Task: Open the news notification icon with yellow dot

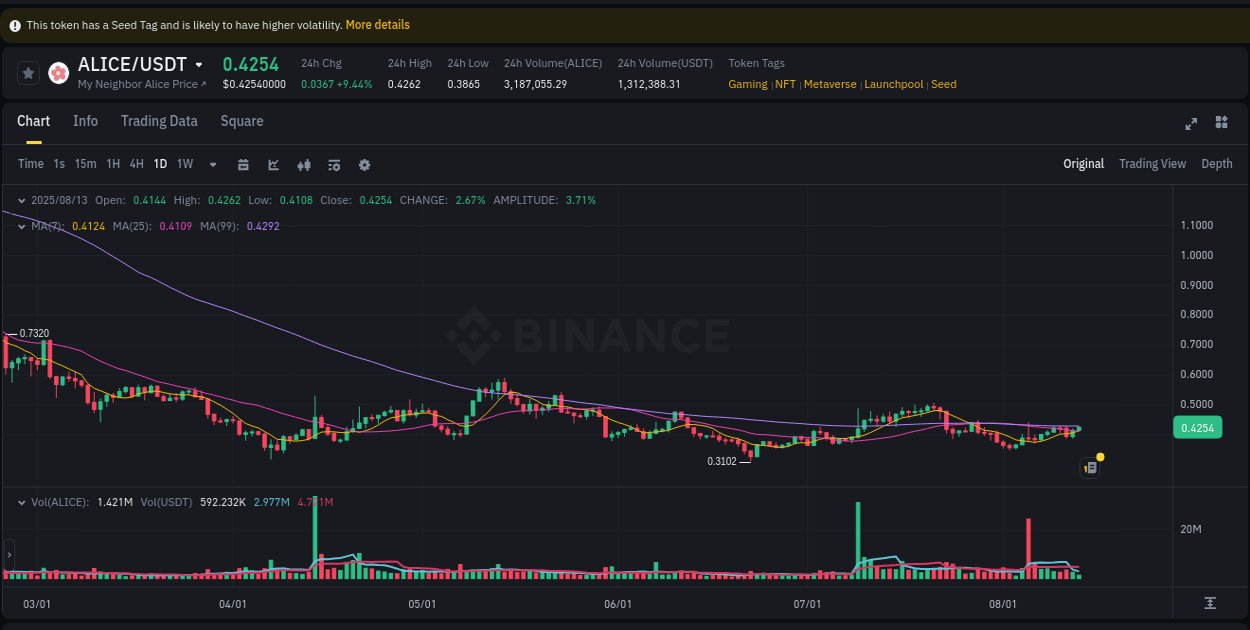Action: [x=1090, y=467]
